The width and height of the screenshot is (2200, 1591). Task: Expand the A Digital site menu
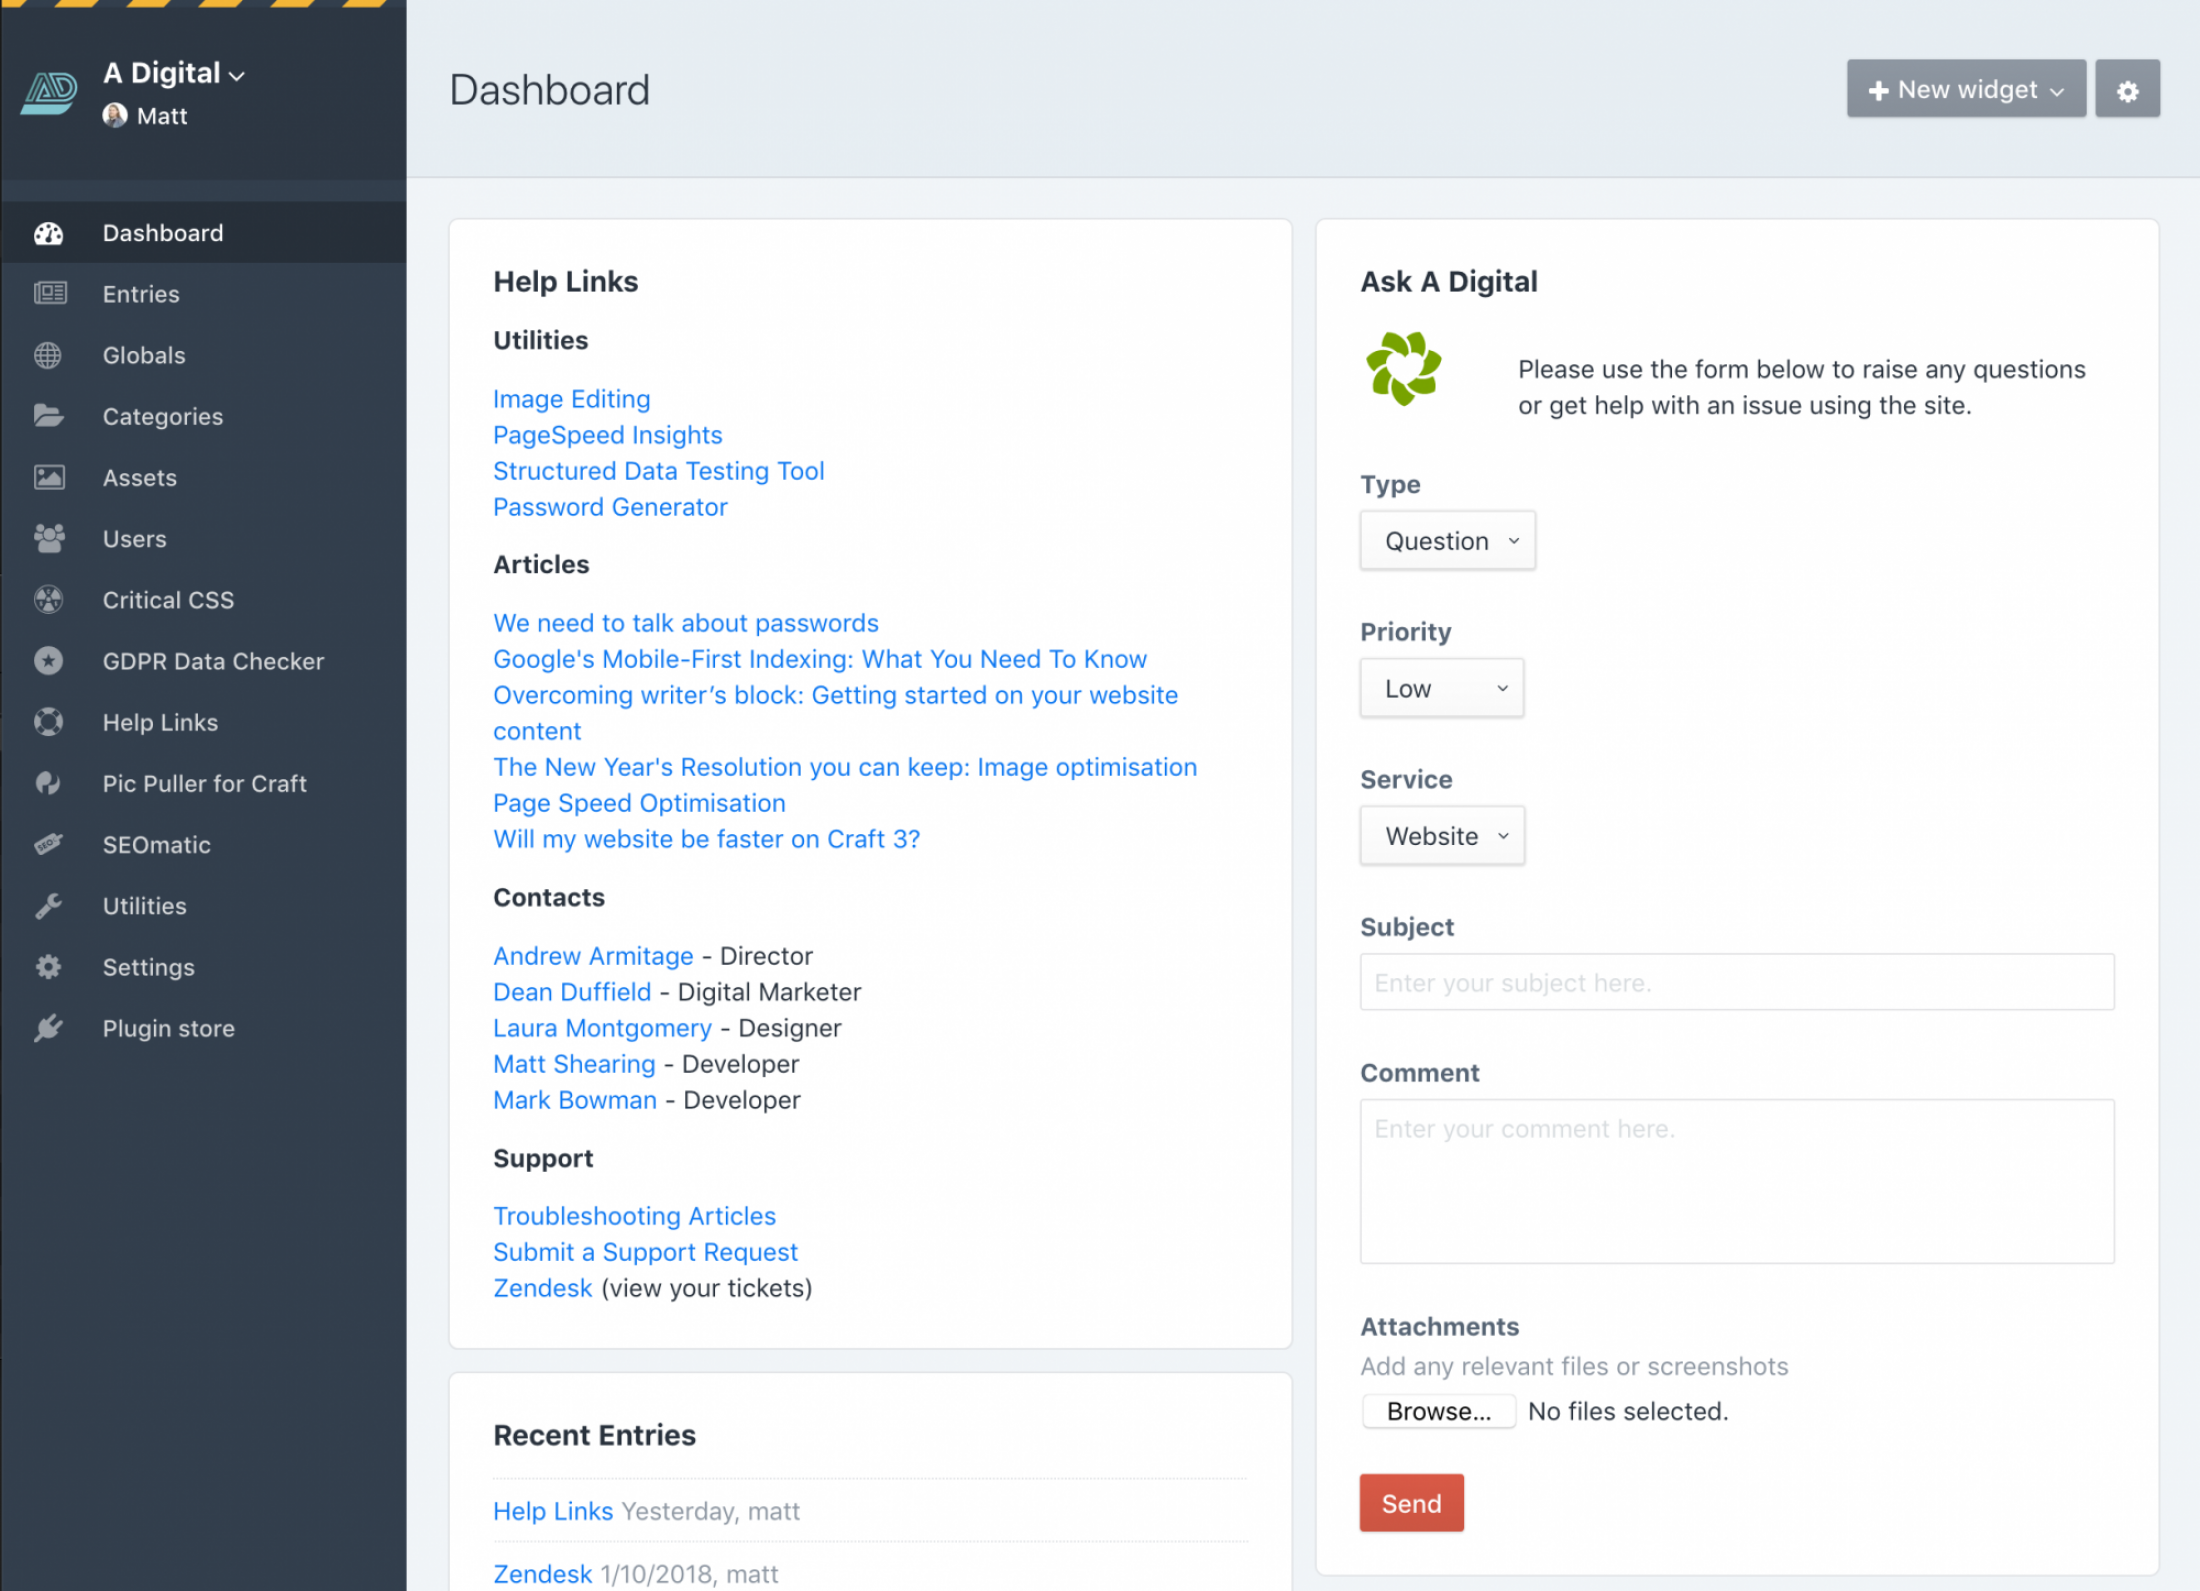coord(174,73)
